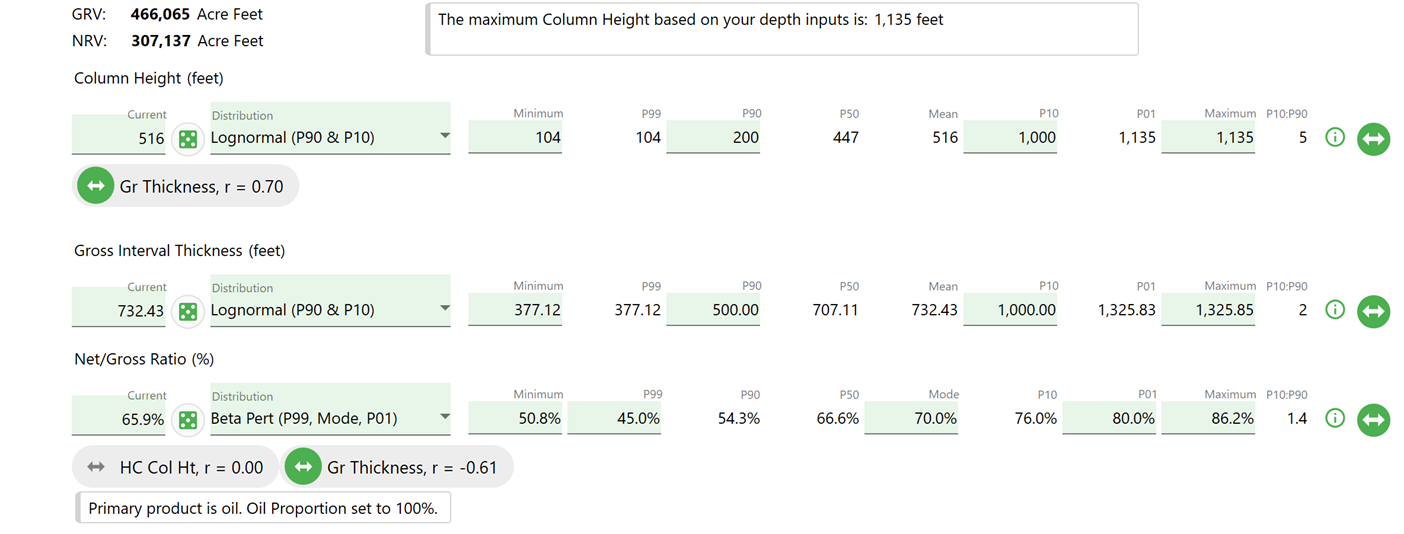Screen dimensions: 1404x534
Task: Edit the Net/Gross Ratio Mode value 70.0%
Action: click(912, 419)
